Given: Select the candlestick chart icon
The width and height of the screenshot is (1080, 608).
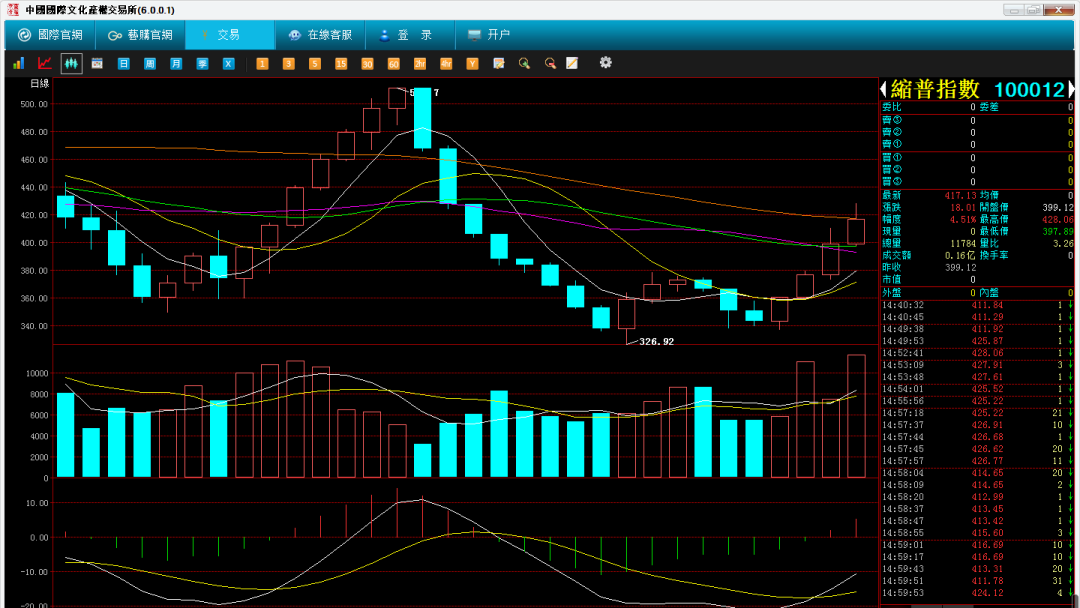Looking at the screenshot, I should coord(71,63).
